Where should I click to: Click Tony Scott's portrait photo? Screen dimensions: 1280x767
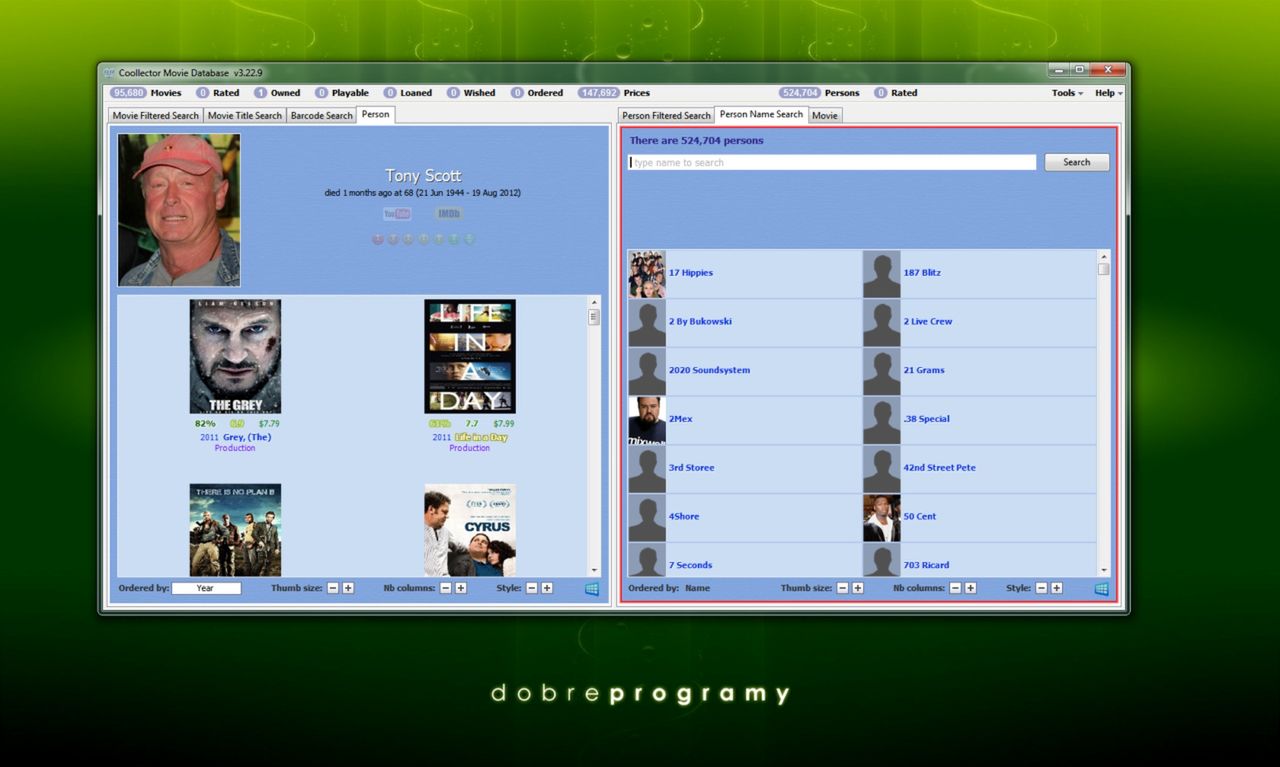pyautogui.click(x=179, y=210)
